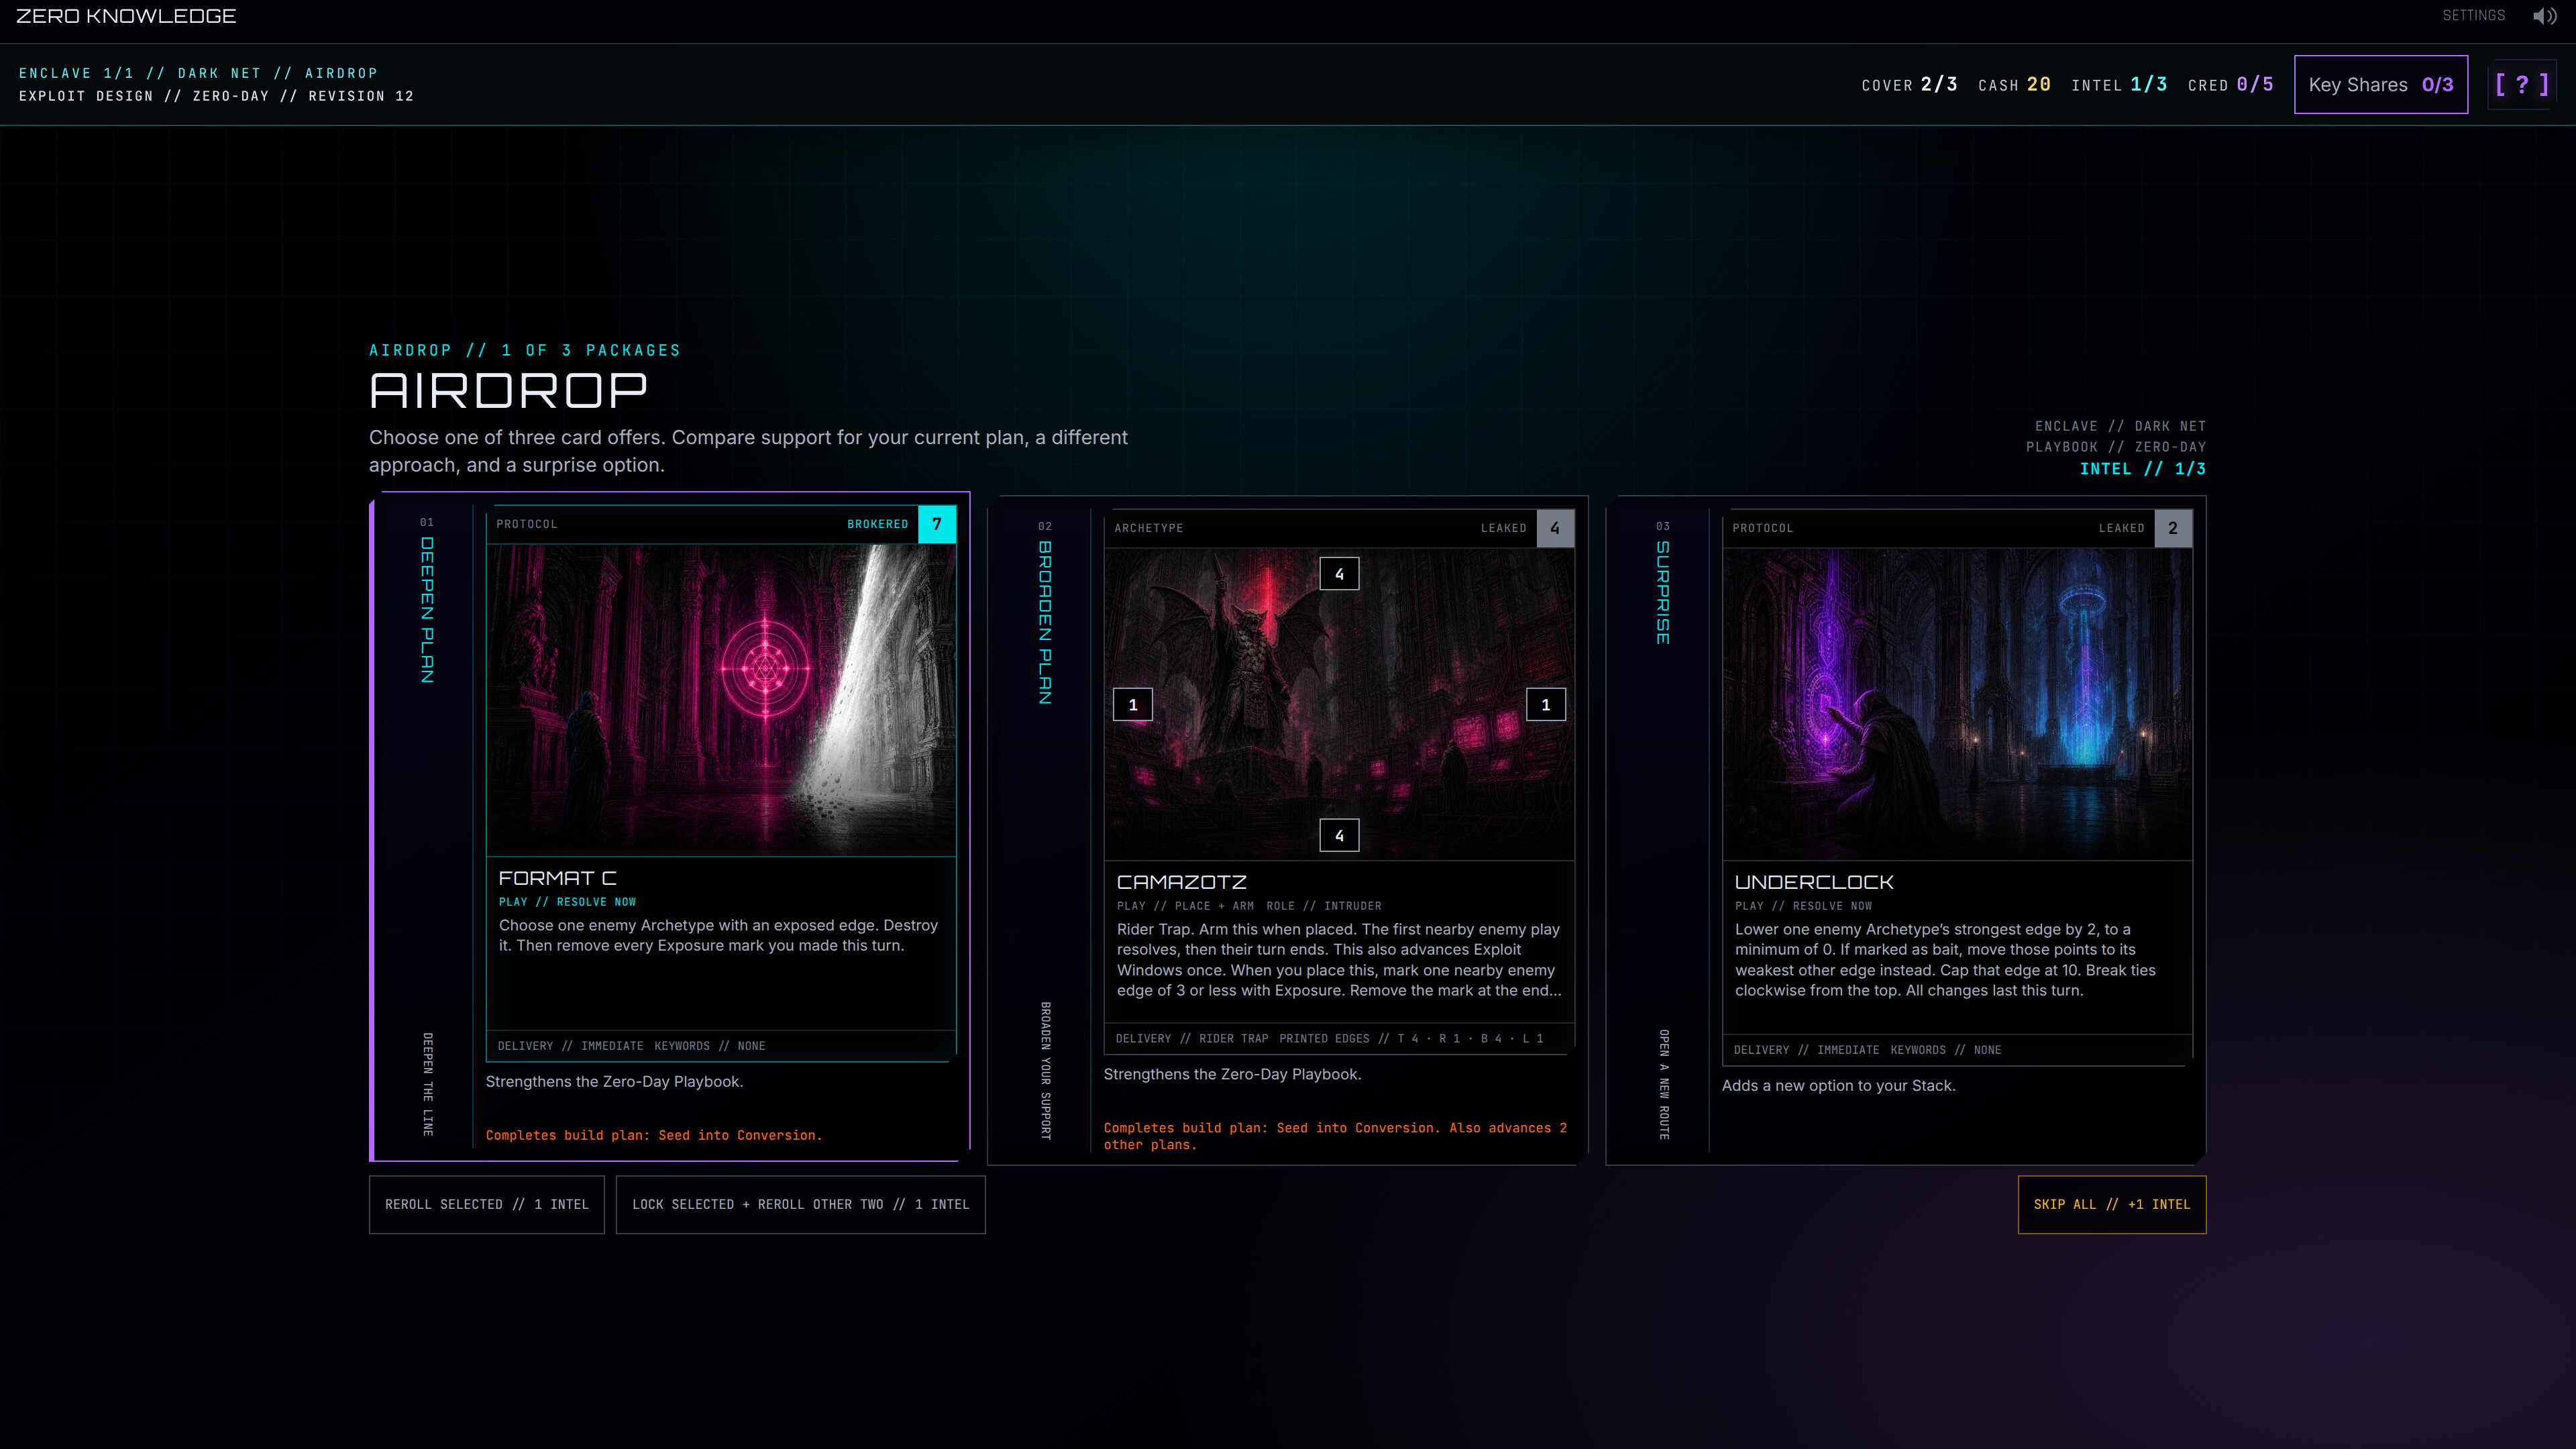Click Format C "Completes build plan" note
Viewport: 2576px width, 1449px height.
point(654,1135)
